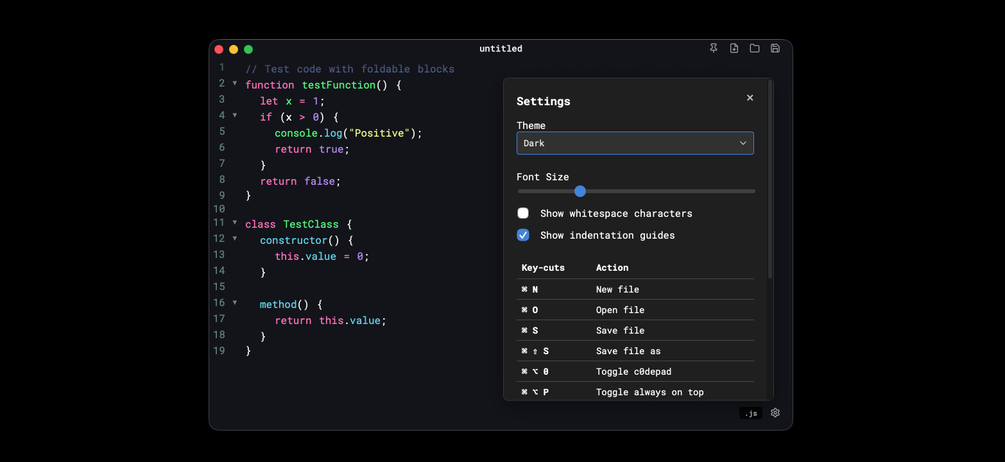Click the .js language badge
The height and width of the screenshot is (462, 1005).
[x=751, y=413]
